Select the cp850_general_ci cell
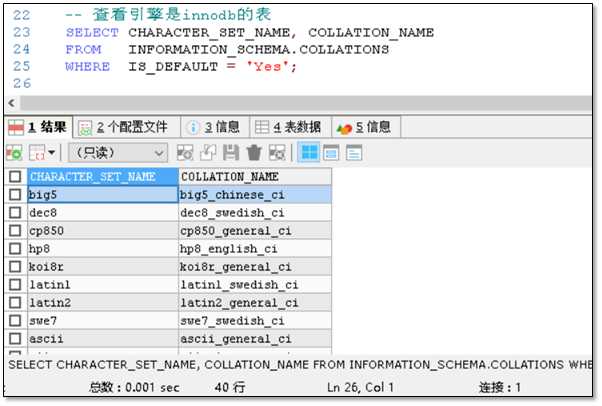 click(255, 231)
